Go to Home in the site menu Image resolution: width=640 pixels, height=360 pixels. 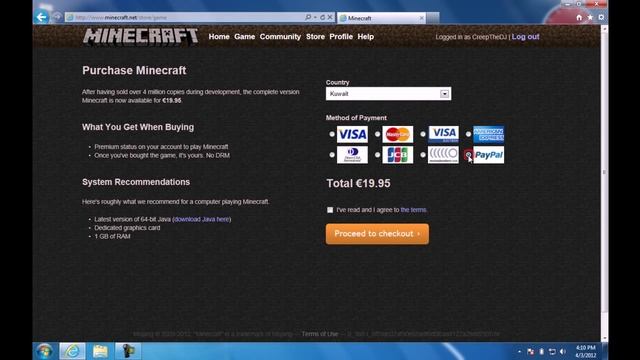[219, 37]
